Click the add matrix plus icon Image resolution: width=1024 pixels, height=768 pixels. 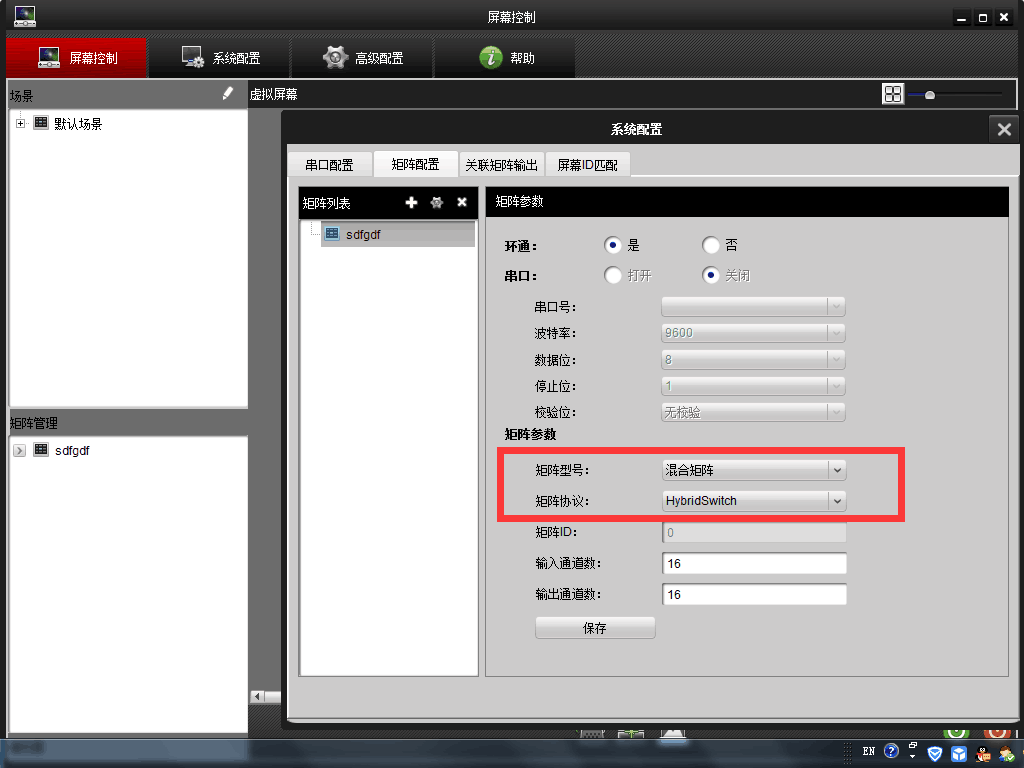tap(411, 203)
